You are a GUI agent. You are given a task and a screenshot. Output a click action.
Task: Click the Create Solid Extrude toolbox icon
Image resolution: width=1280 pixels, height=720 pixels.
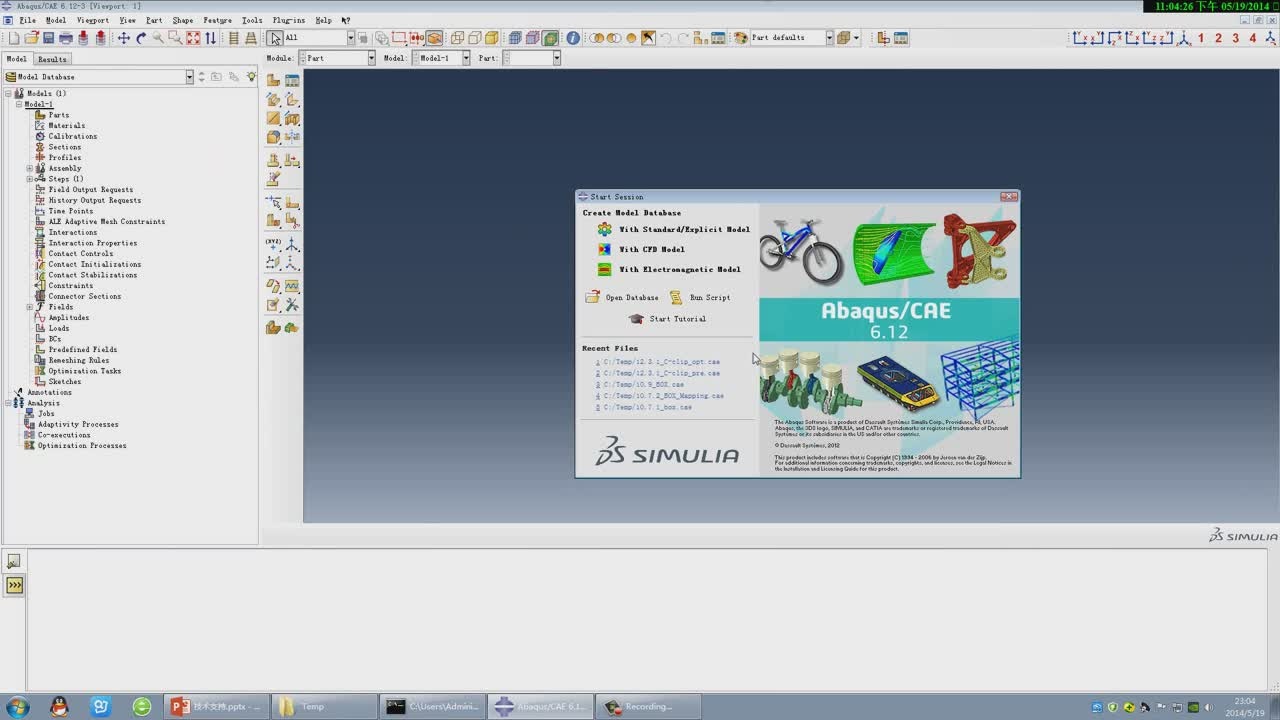[x=272, y=99]
